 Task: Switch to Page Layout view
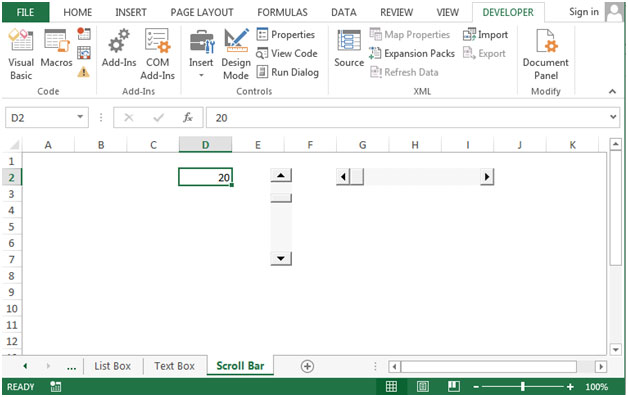423,387
